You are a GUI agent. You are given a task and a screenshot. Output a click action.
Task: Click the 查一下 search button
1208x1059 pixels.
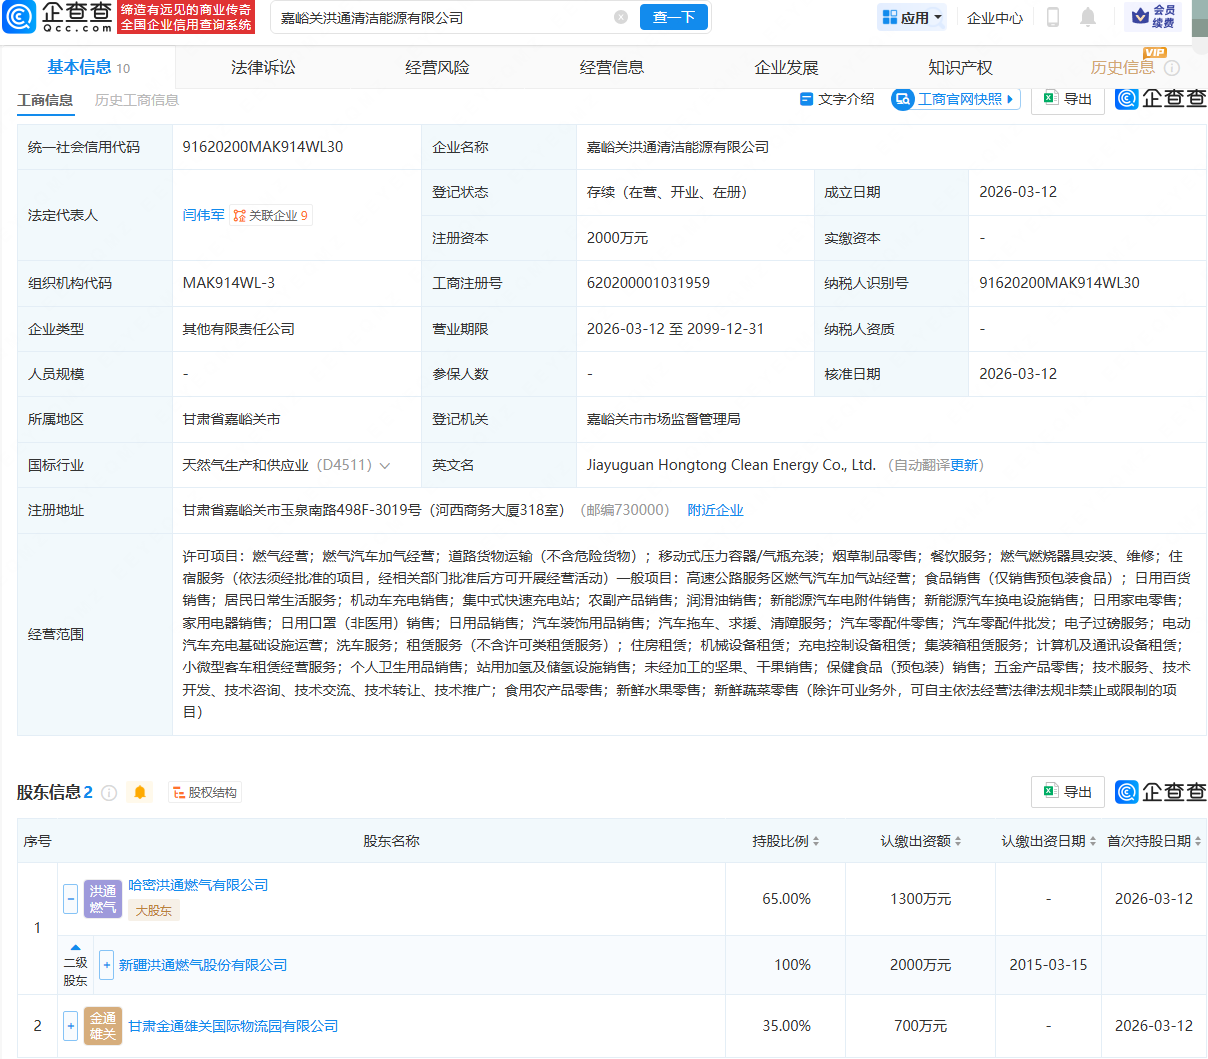pyautogui.click(x=673, y=17)
